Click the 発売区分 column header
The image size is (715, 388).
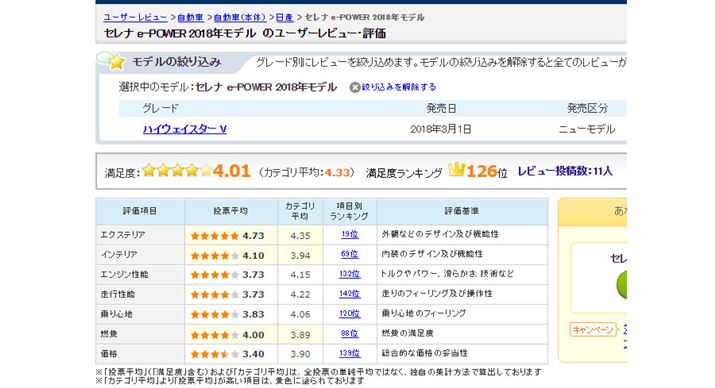point(587,109)
